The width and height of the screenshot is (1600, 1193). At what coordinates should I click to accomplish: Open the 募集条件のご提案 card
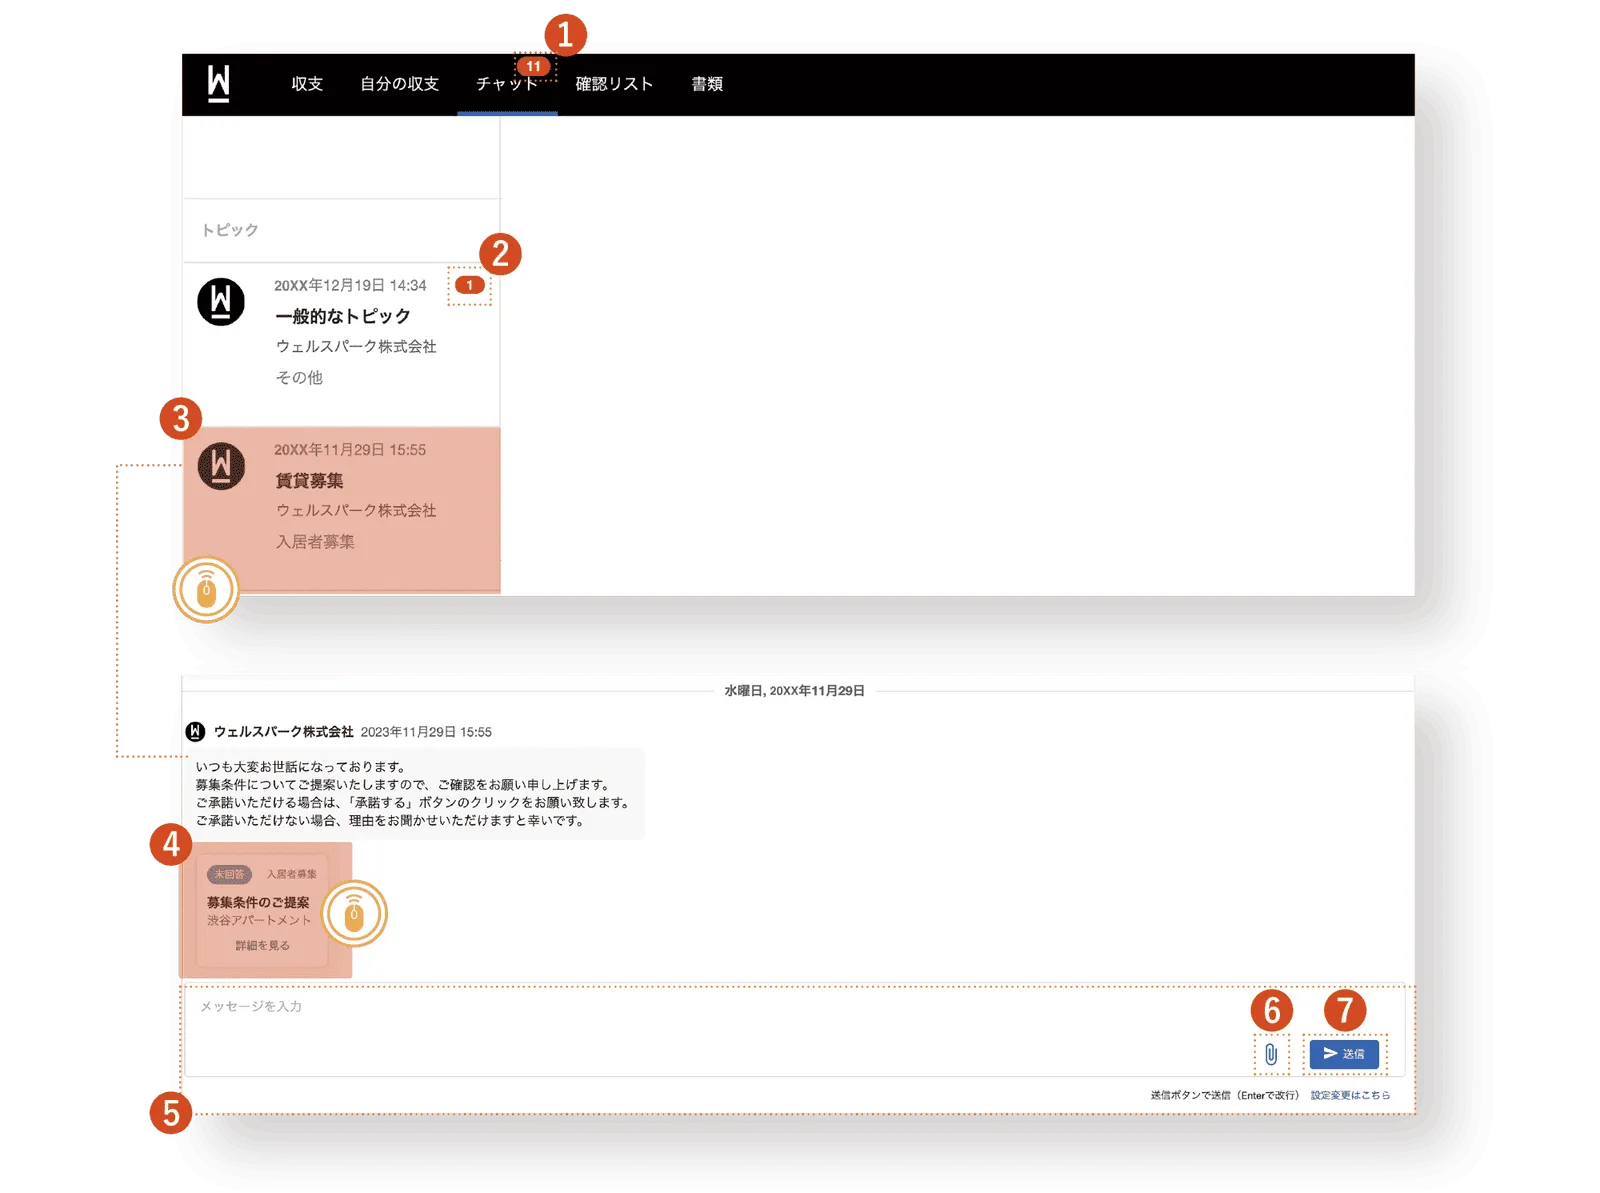tap(264, 911)
